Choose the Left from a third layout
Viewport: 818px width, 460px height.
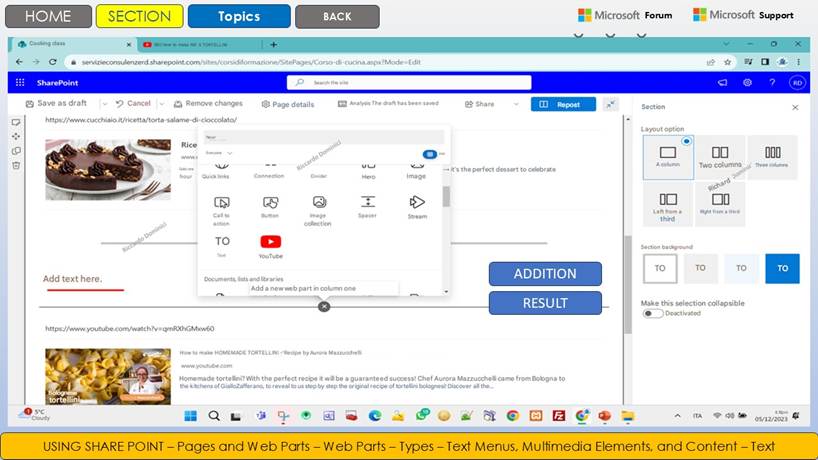[668, 205]
